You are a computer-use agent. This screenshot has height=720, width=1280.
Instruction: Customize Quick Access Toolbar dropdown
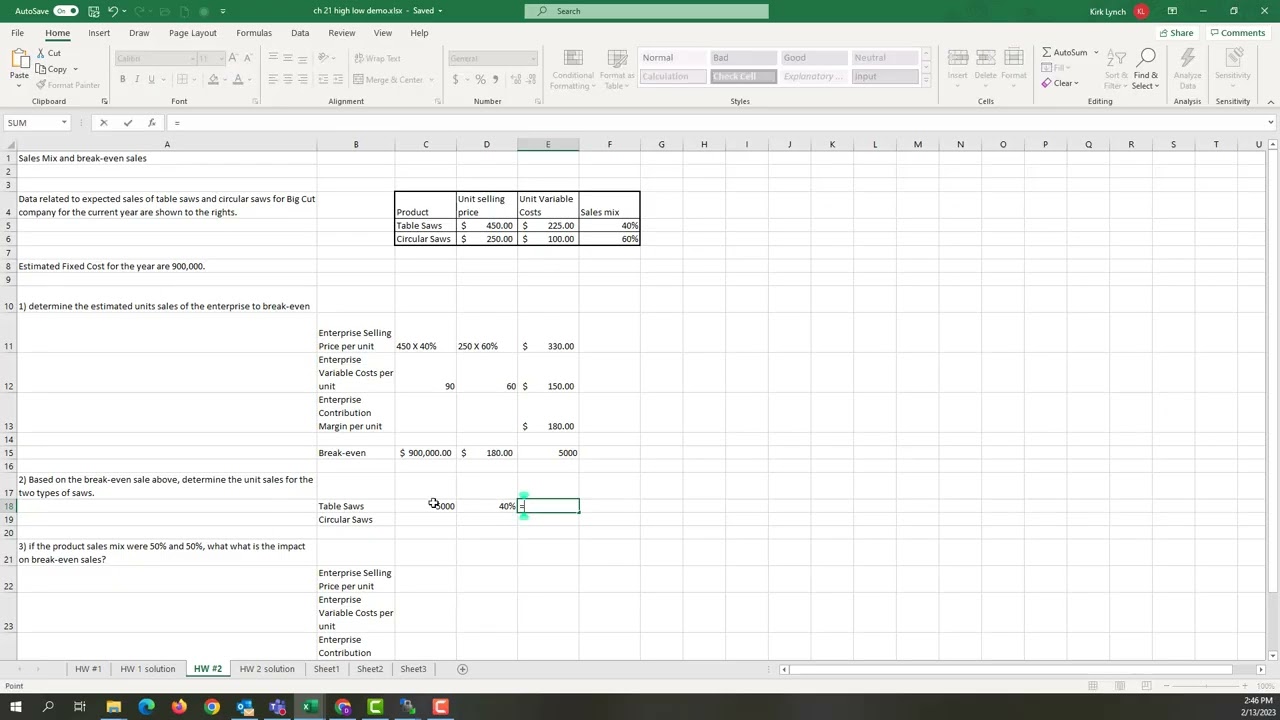tap(222, 11)
